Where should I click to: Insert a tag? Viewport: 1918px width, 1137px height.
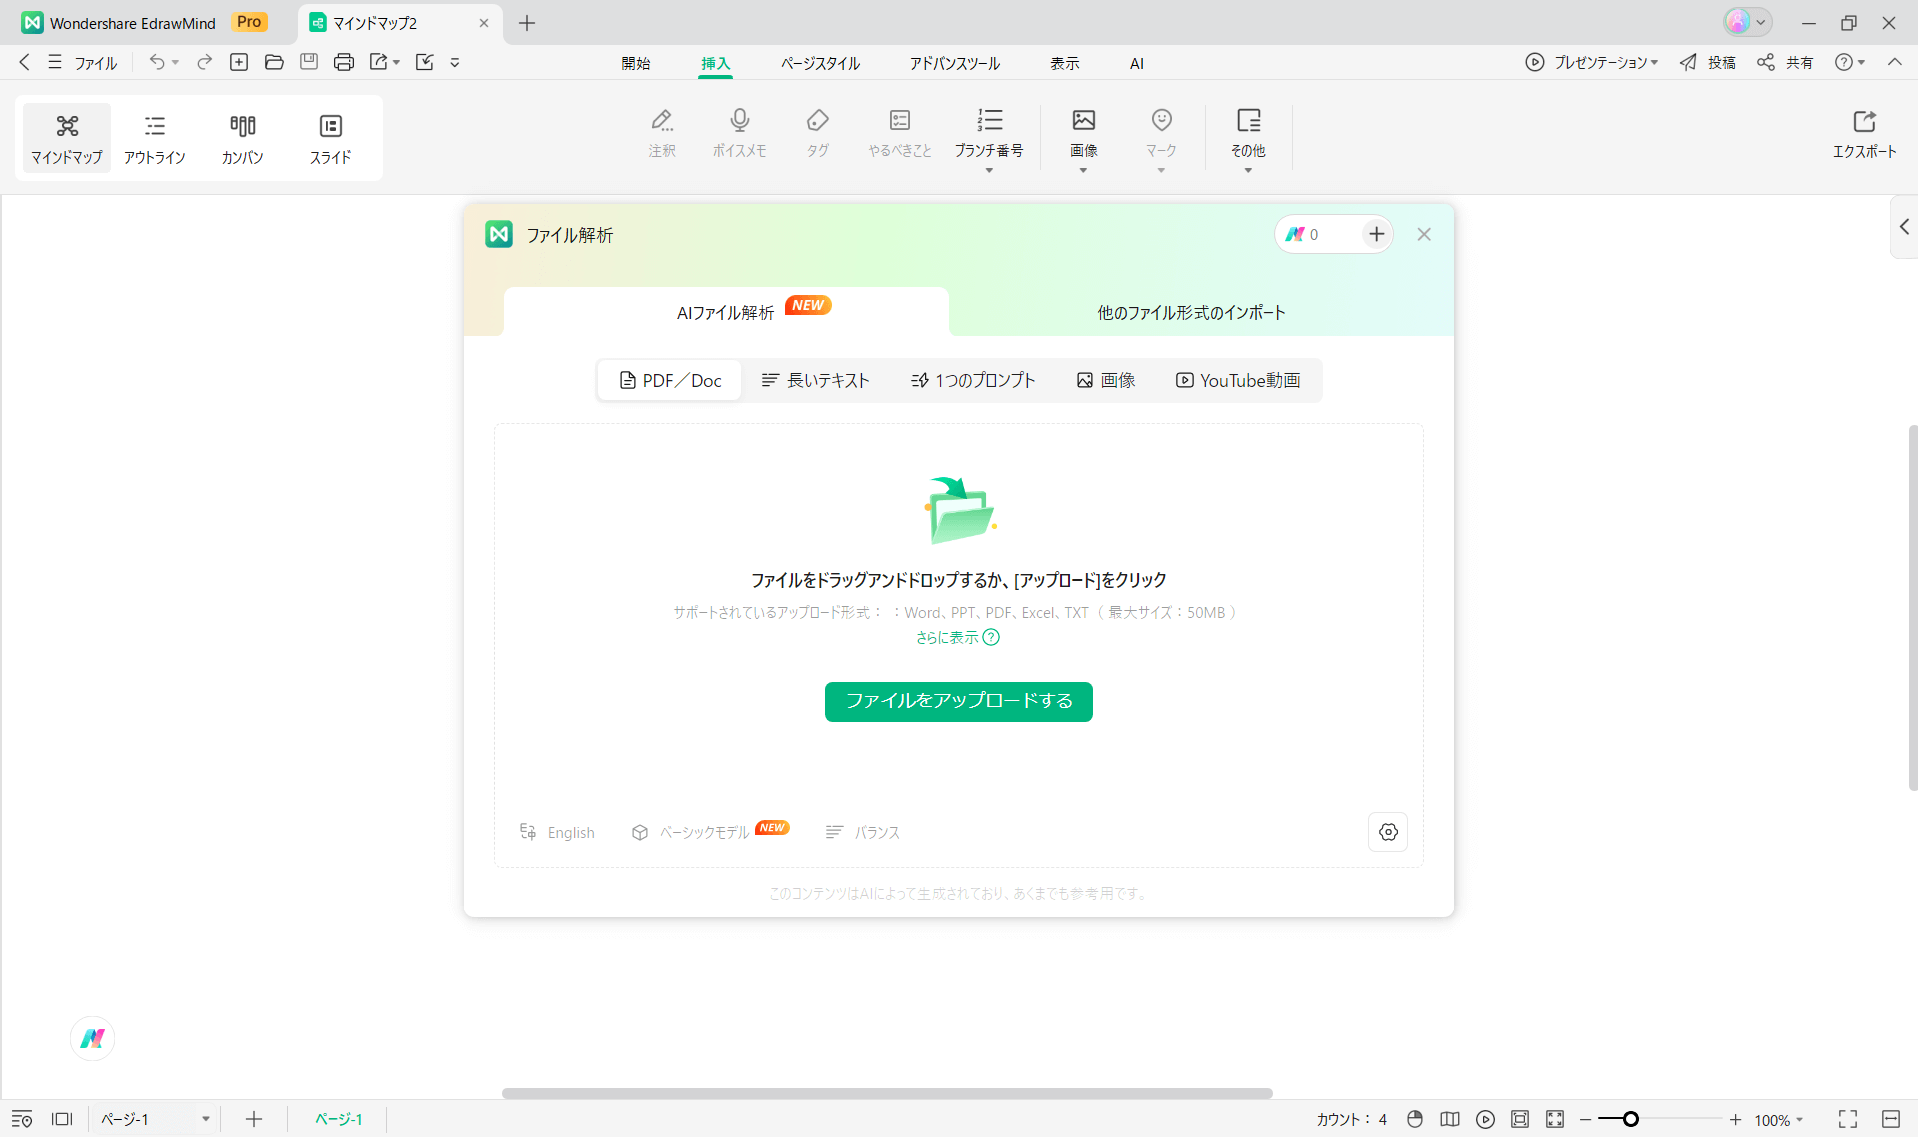(818, 134)
